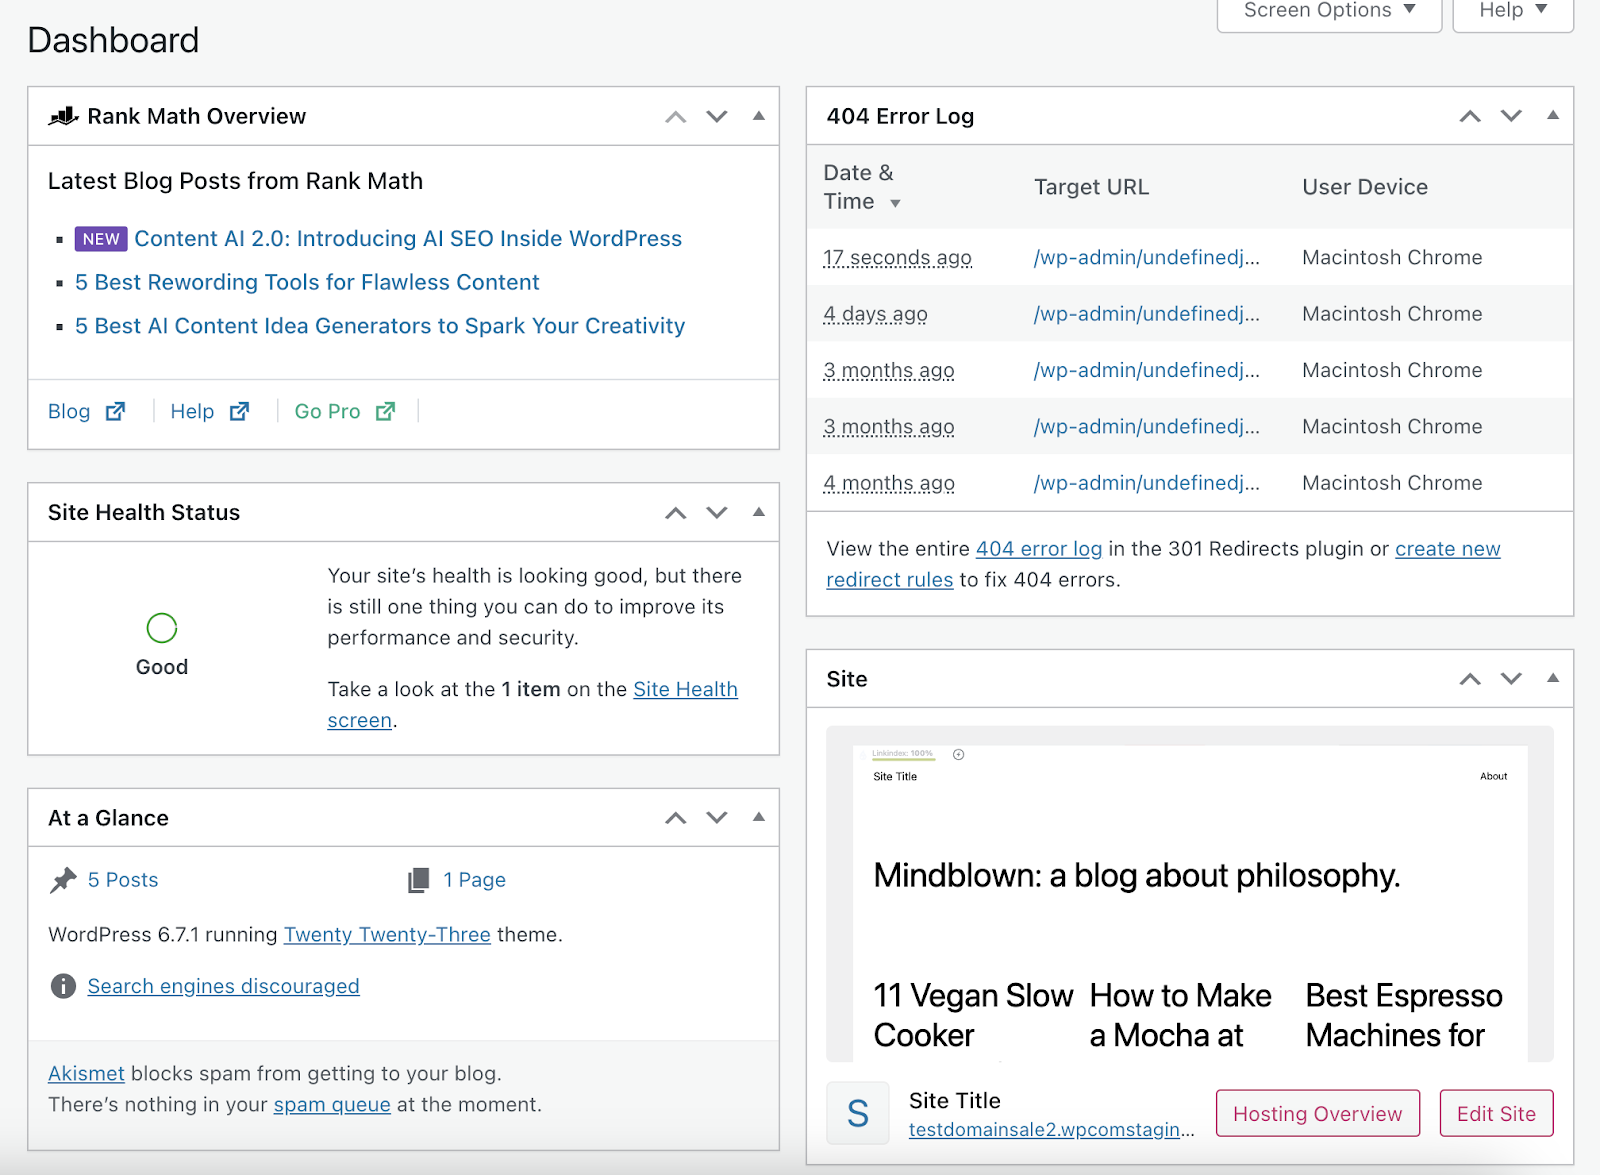Click the Edit Site button
This screenshot has width=1600, height=1175.
pyautogui.click(x=1495, y=1113)
